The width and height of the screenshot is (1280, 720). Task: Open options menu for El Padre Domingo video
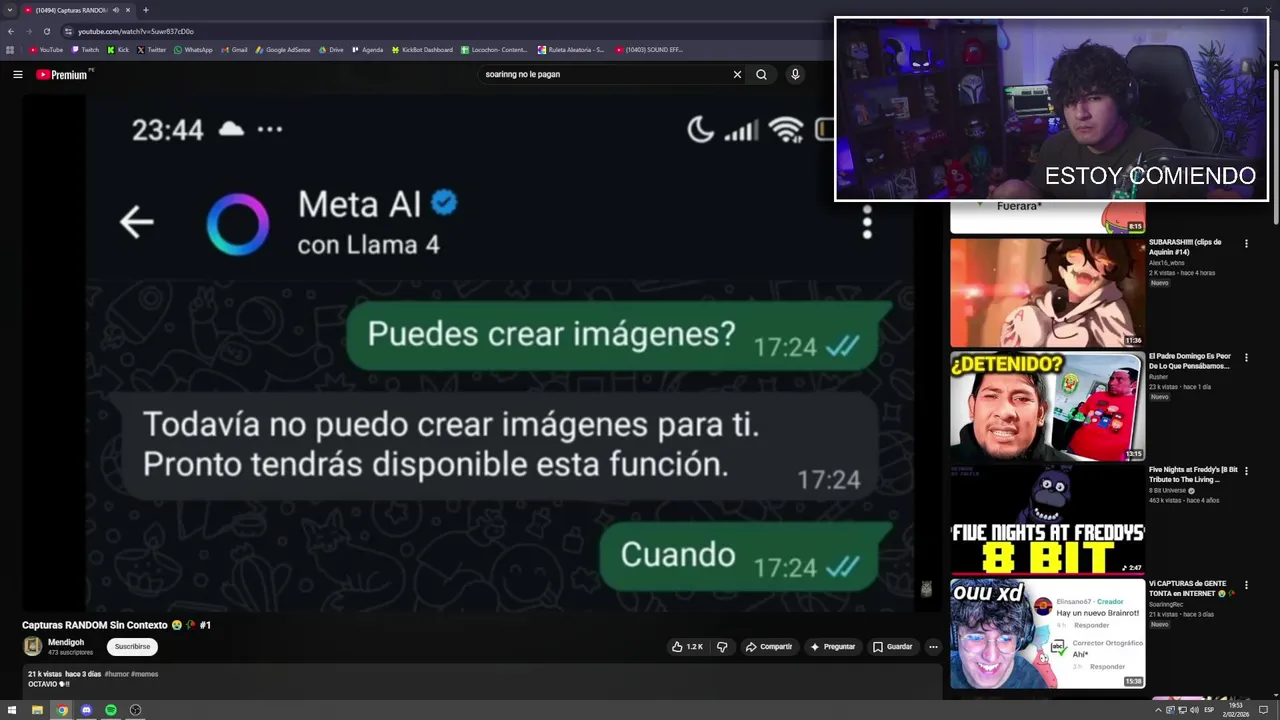1246,357
